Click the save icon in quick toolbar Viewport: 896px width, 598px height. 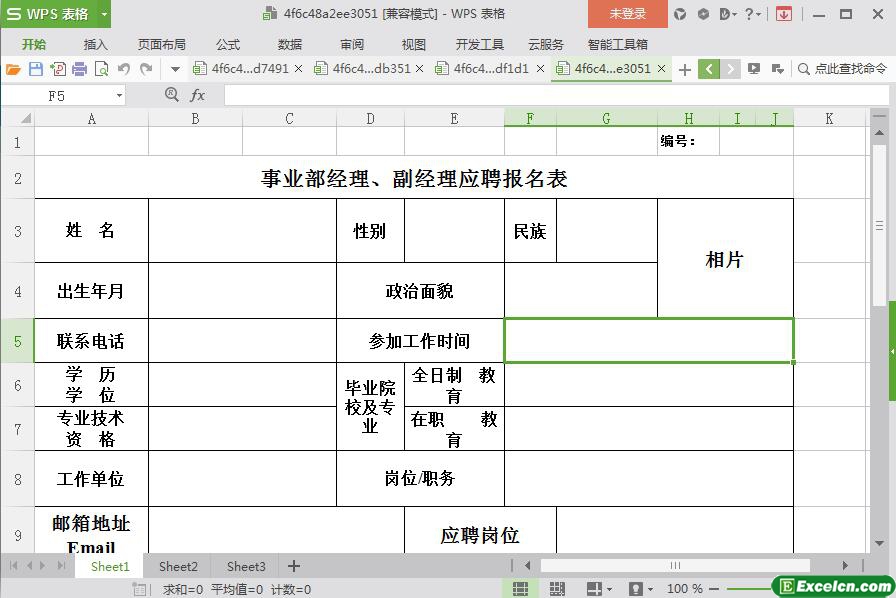tap(36, 69)
